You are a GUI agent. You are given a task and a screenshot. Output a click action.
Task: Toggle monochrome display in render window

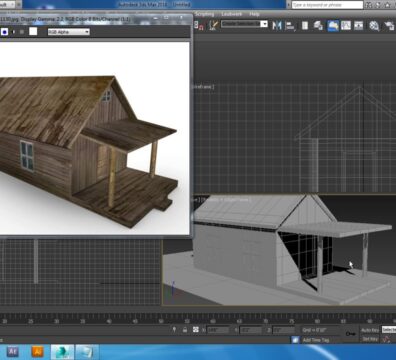point(22,32)
